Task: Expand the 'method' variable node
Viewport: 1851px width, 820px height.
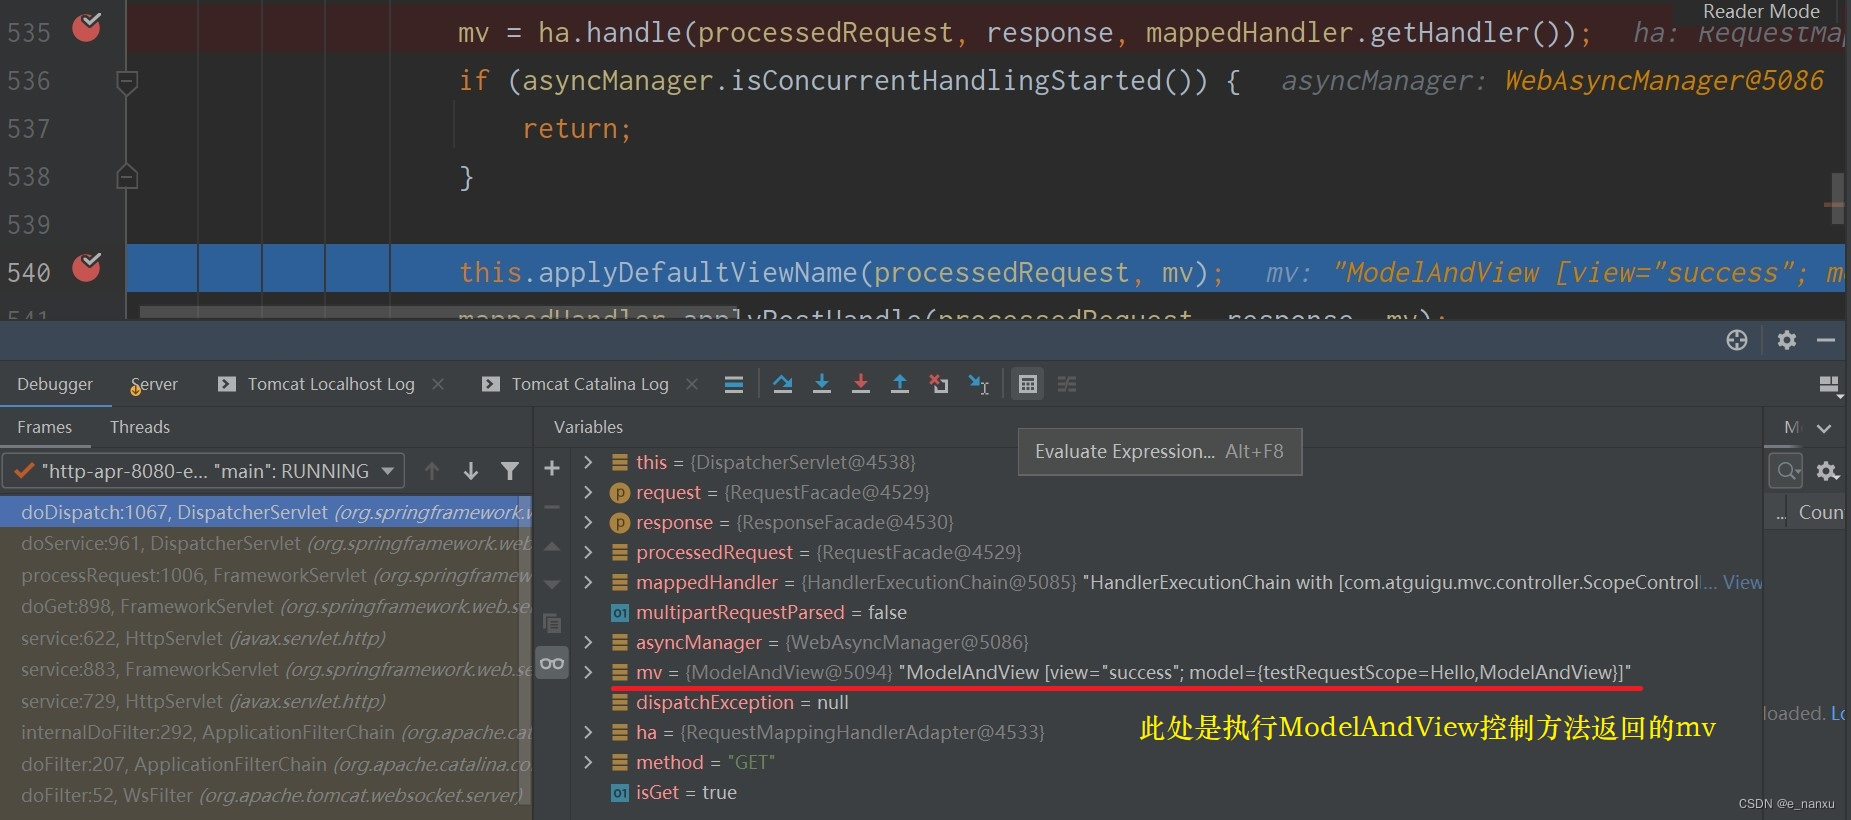Action: point(589,762)
